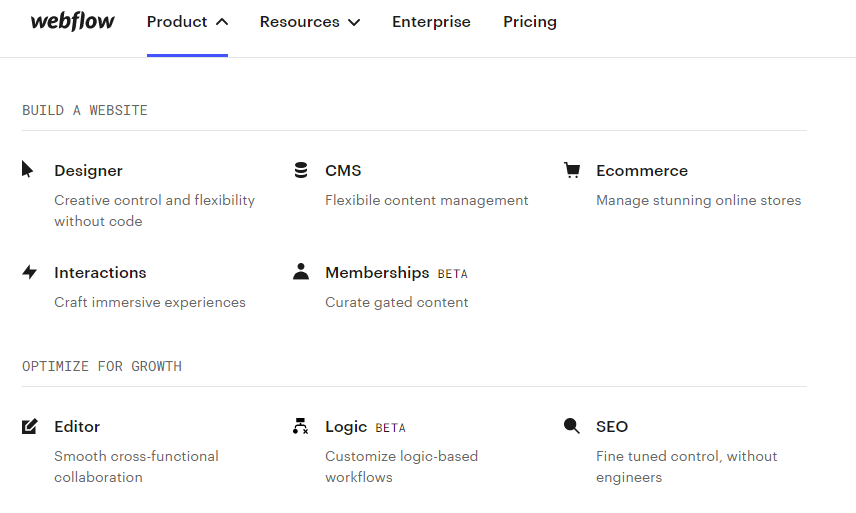Click the Editor pencil-square icon
This screenshot has height=513, width=856.
coord(30,426)
